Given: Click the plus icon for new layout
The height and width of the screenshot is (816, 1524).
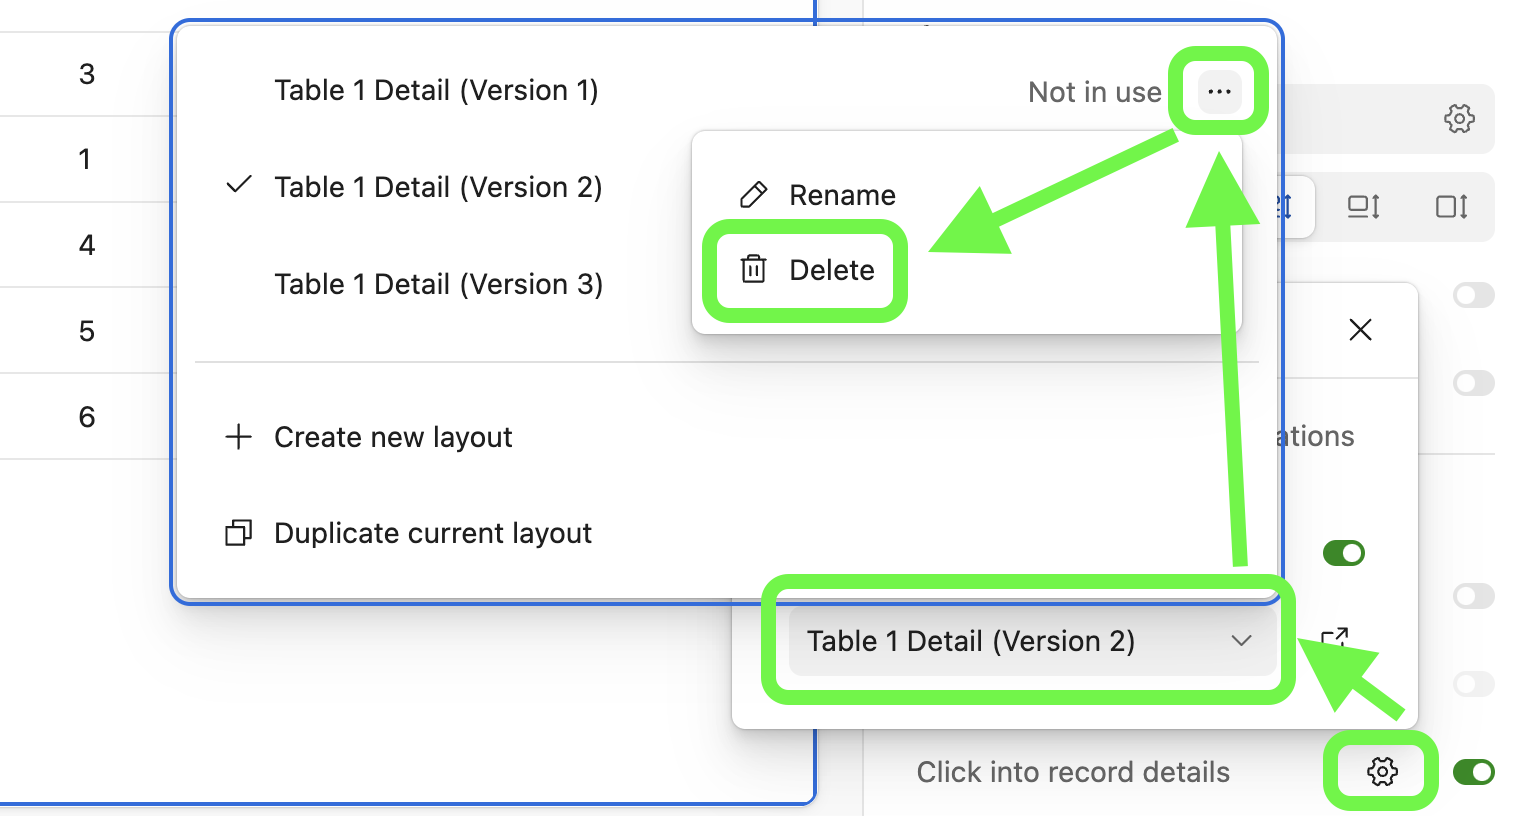Looking at the screenshot, I should [x=238, y=436].
